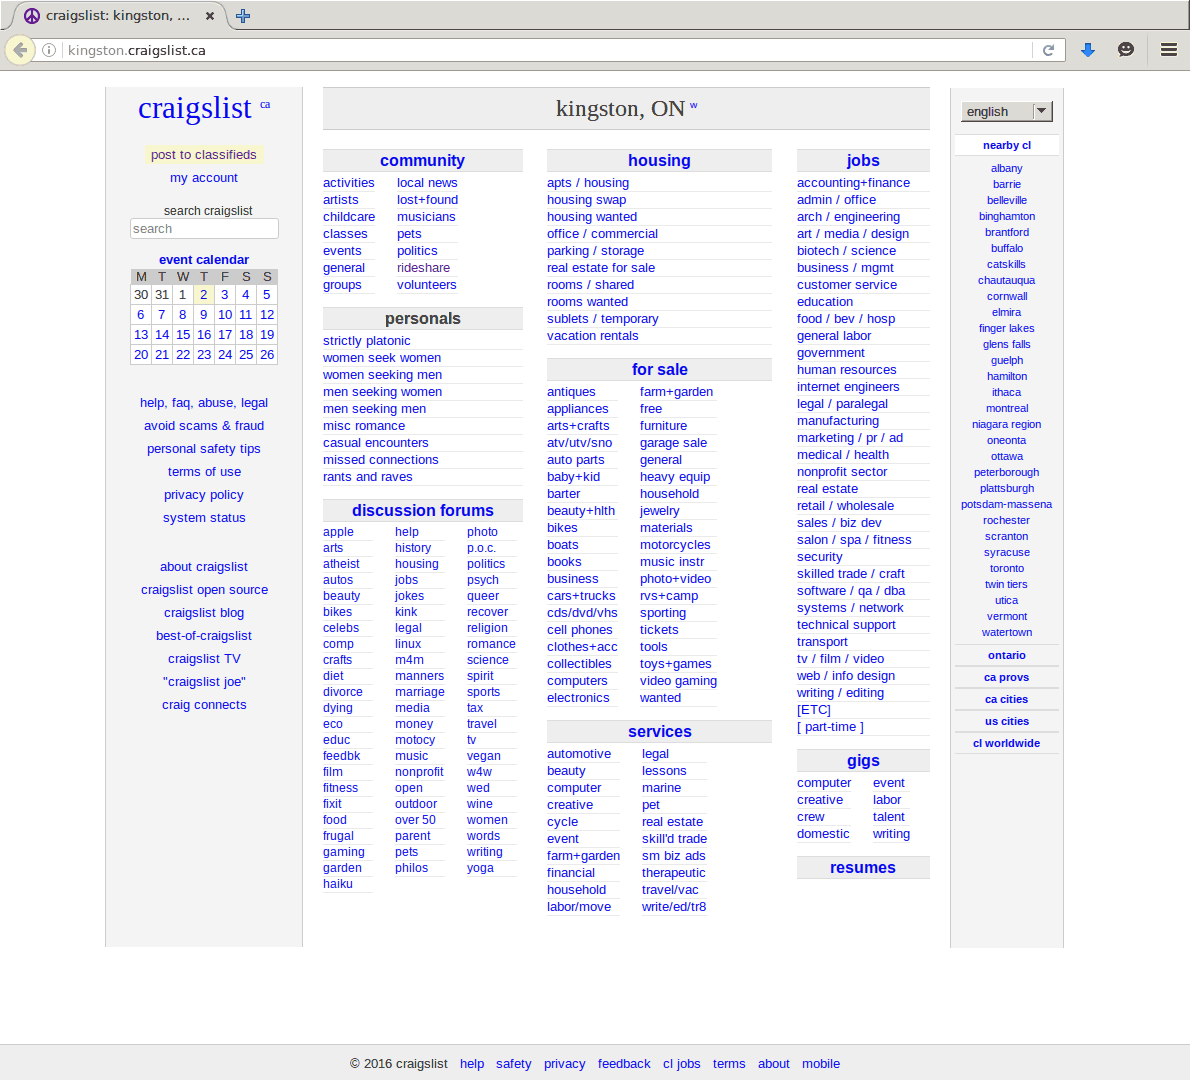The width and height of the screenshot is (1190, 1080).
Task: Open post to classifieds link
Action: (203, 154)
